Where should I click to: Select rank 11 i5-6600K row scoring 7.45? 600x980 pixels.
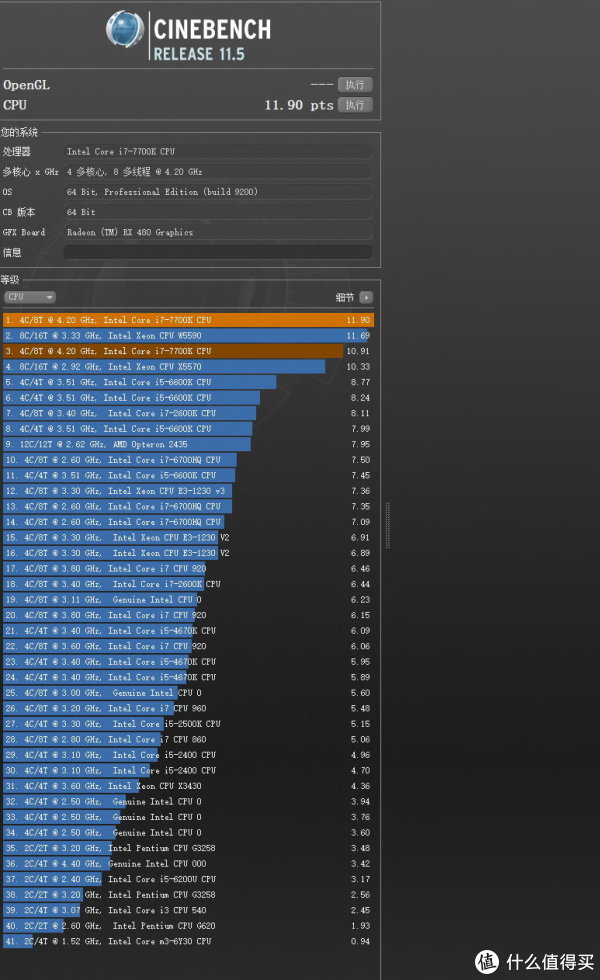pyautogui.click(x=188, y=476)
